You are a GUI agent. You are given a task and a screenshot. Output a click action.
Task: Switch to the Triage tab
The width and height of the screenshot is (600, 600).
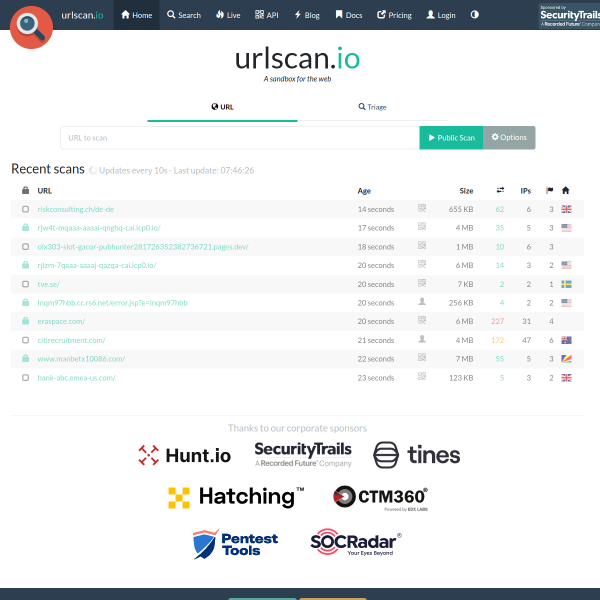372,107
